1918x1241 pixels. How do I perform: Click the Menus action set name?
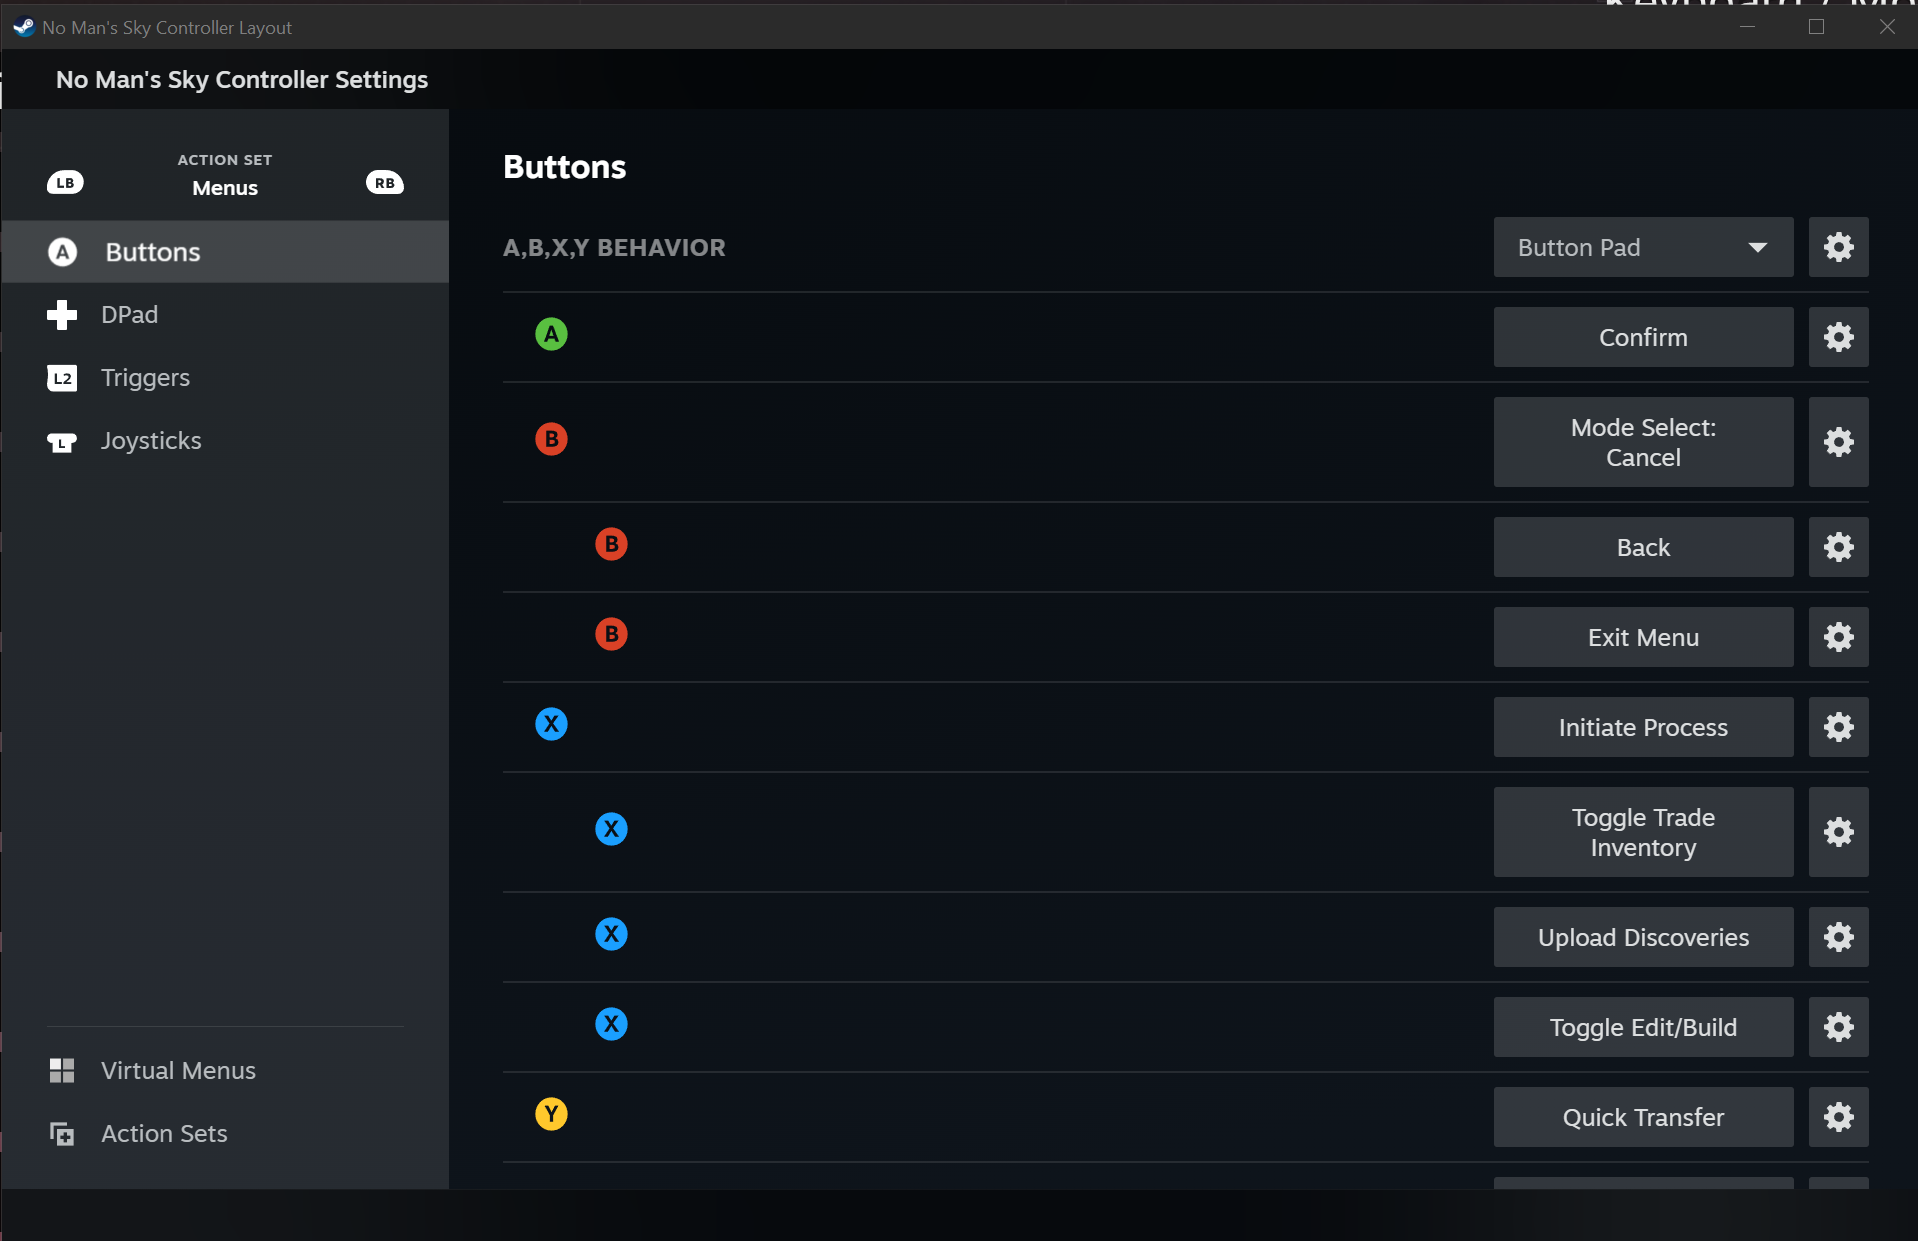(x=225, y=188)
